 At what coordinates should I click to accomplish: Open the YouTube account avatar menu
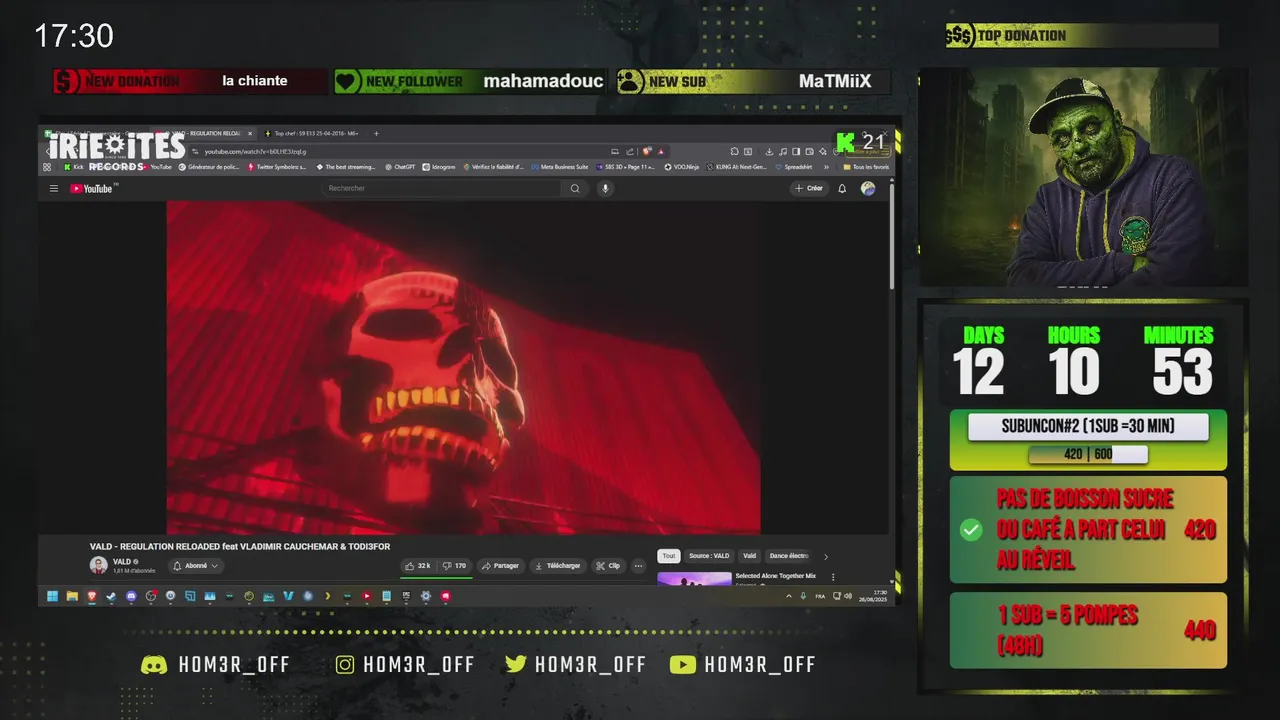[868, 188]
